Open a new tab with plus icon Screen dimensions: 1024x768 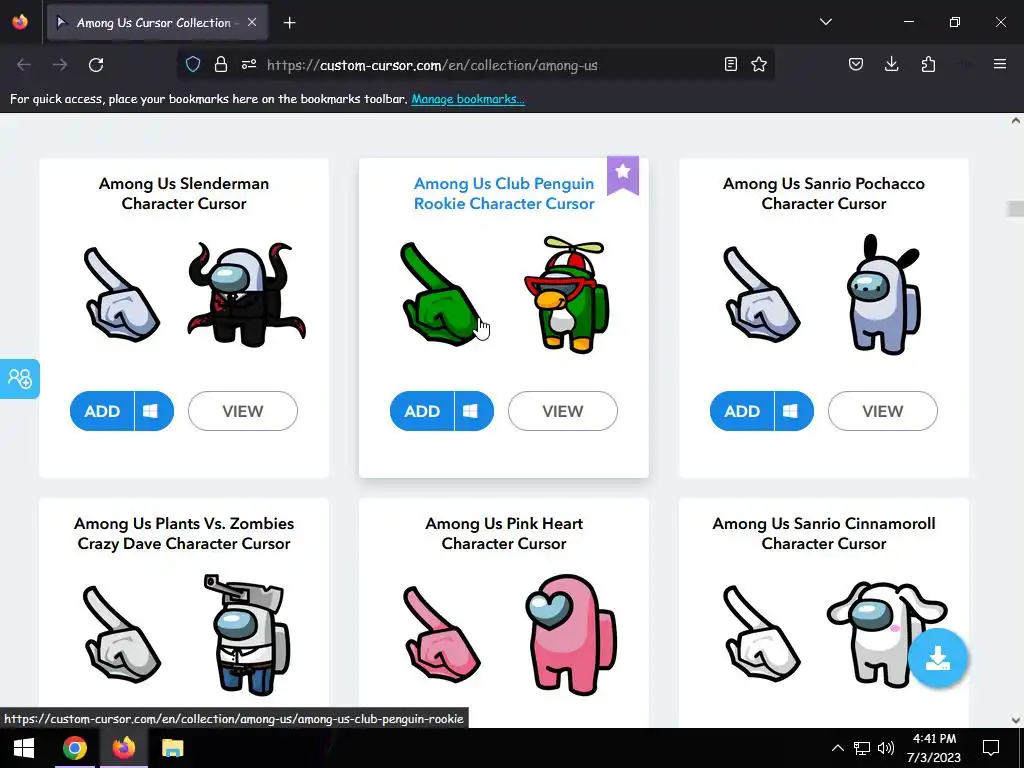coord(289,23)
